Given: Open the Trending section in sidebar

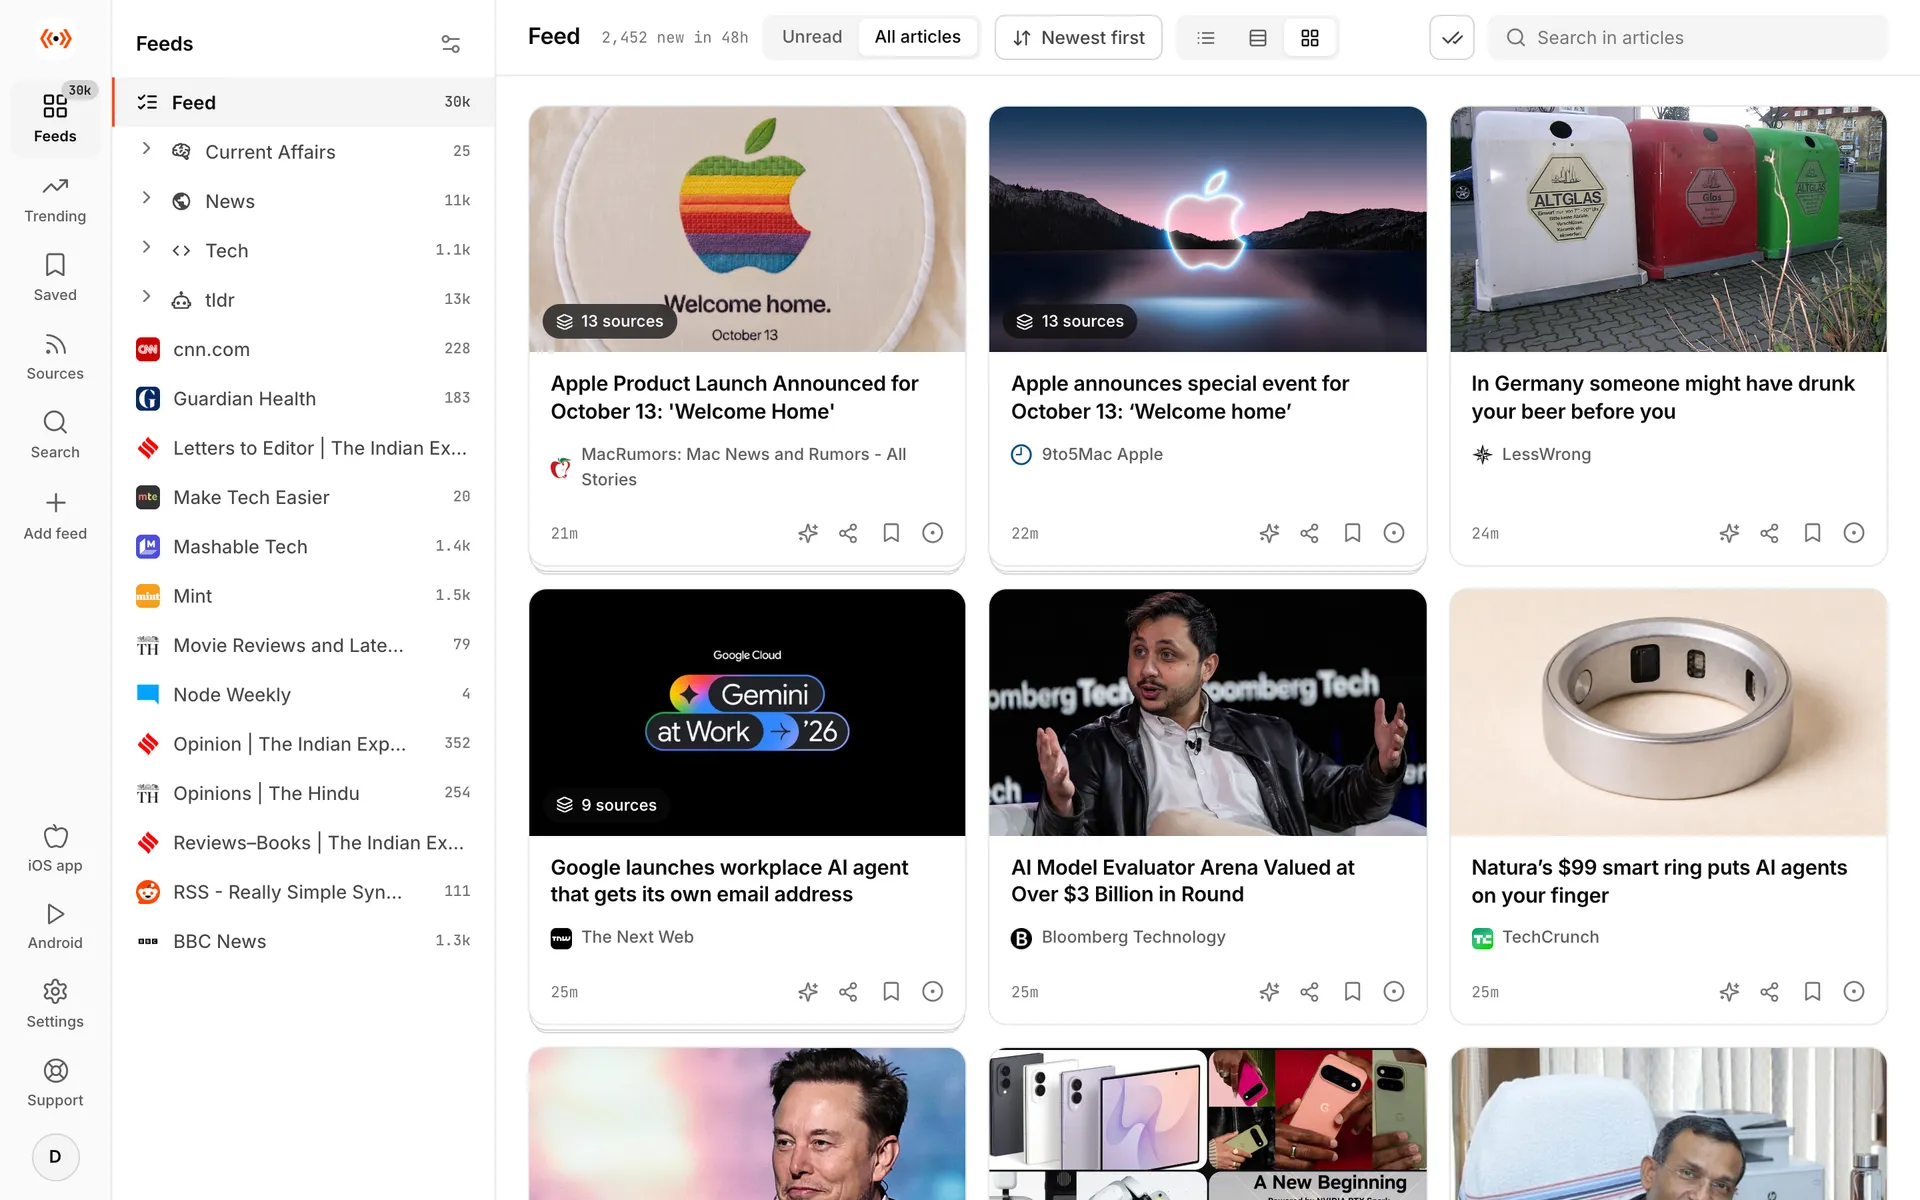Looking at the screenshot, I should click(55, 200).
